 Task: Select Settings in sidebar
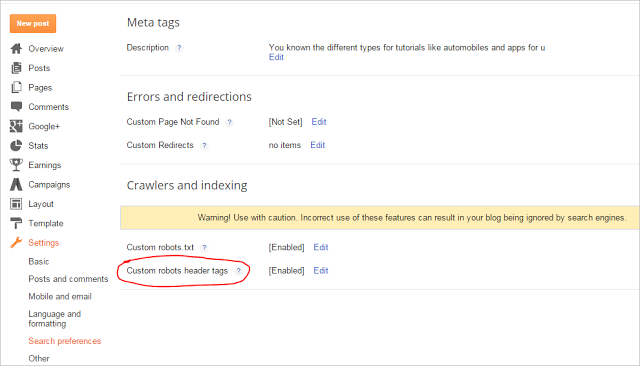44,243
